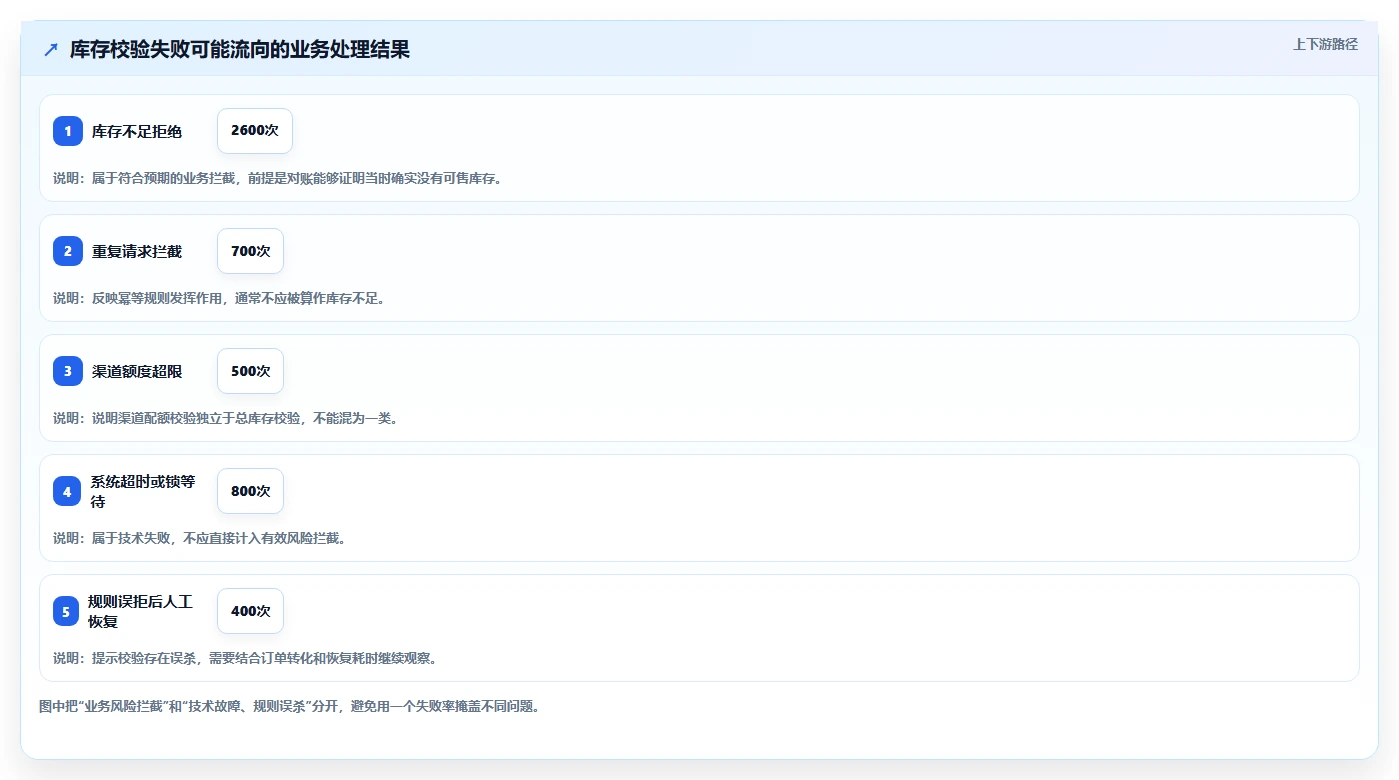Click the 上下游路径 label
The image size is (1399, 780).
pos(1325,44)
